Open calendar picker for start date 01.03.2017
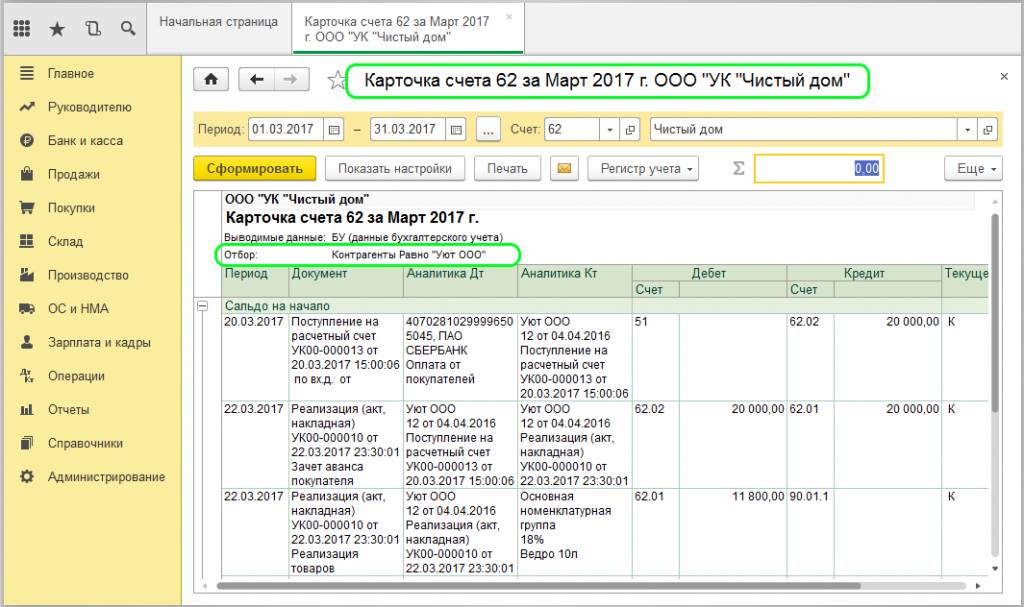This screenshot has height=607, width=1024. click(x=334, y=130)
